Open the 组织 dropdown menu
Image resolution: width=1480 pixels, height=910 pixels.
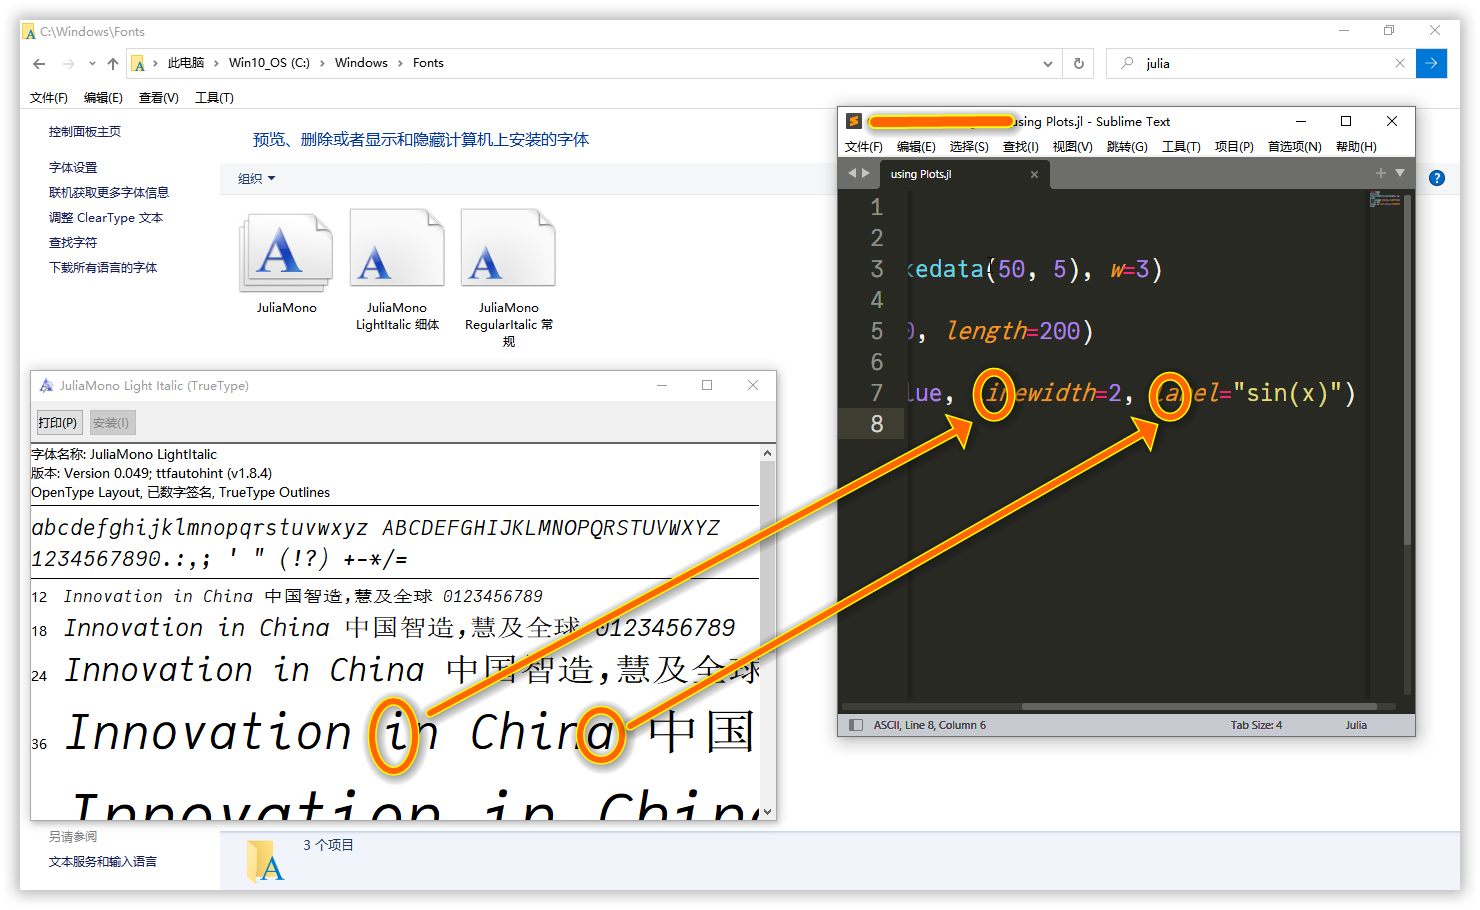click(256, 179)
